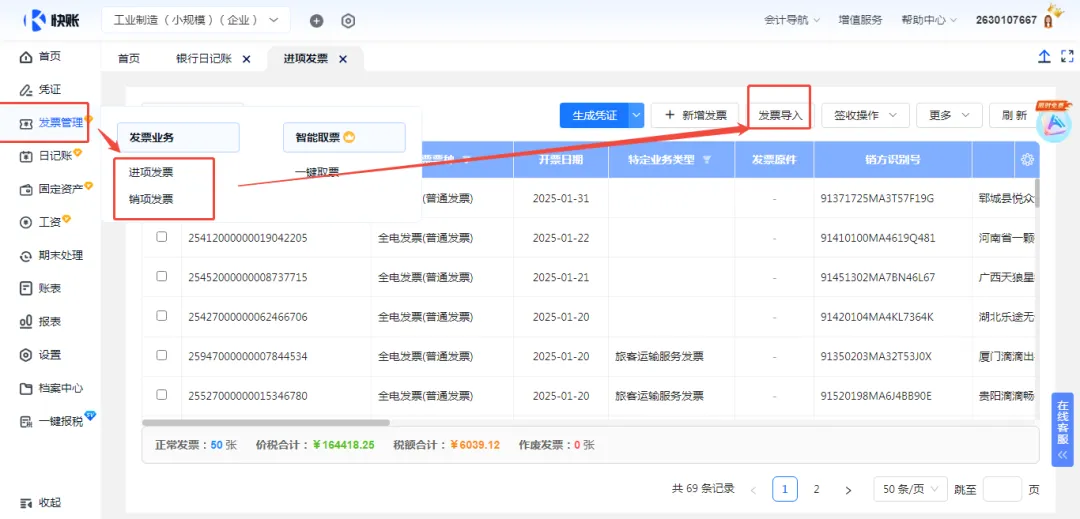Open 固定资产 in the sidebar
Screen dimensions: 1080x519
tap(55, 189)
